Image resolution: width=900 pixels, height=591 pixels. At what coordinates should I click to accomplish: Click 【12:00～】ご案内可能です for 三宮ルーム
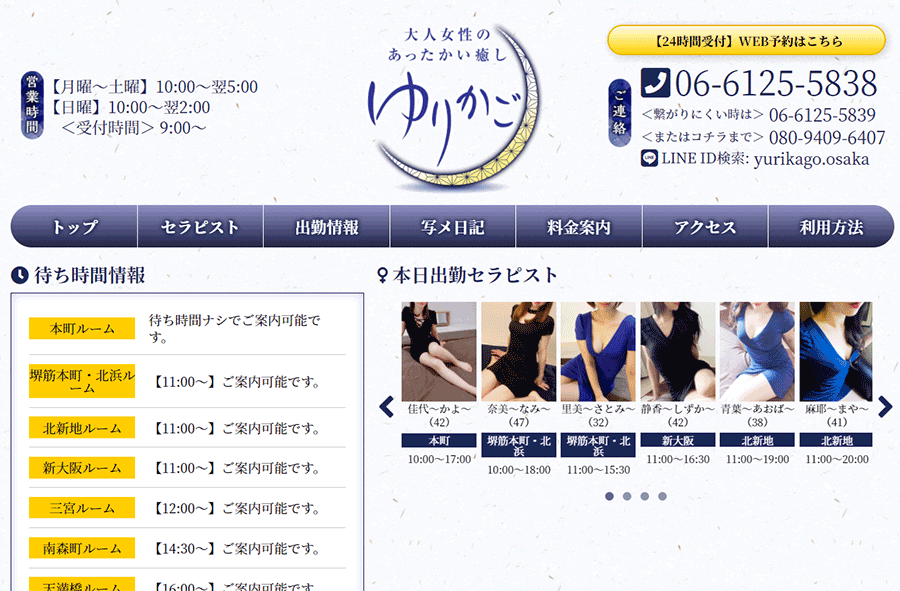point(235,508)
